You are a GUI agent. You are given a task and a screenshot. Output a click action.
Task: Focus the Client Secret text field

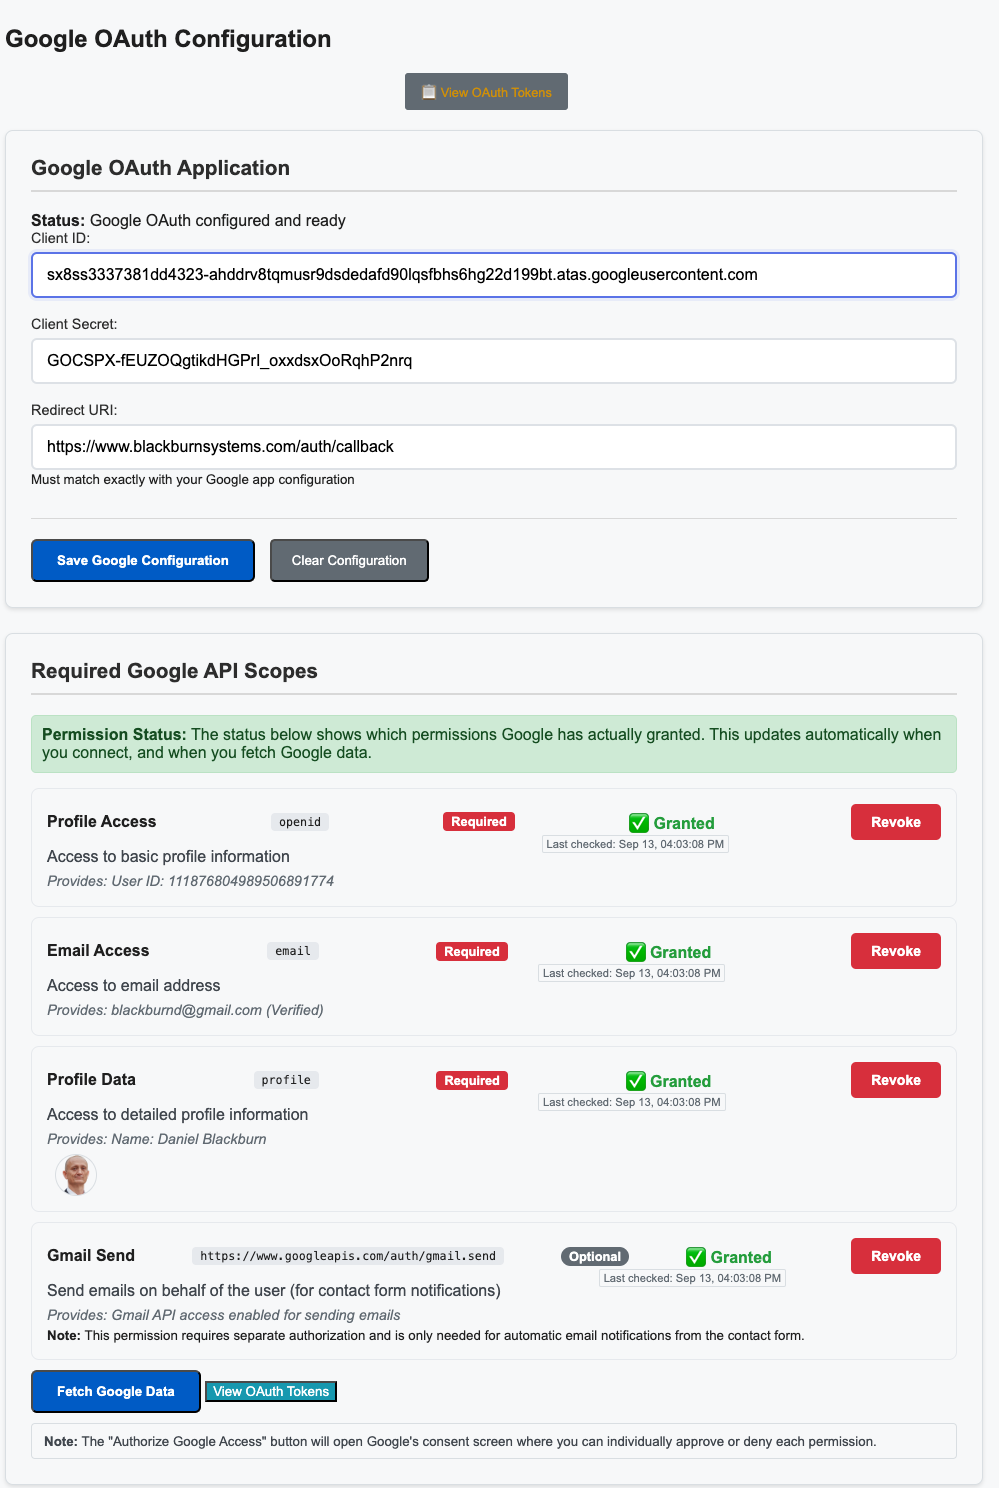click(494, 361)
